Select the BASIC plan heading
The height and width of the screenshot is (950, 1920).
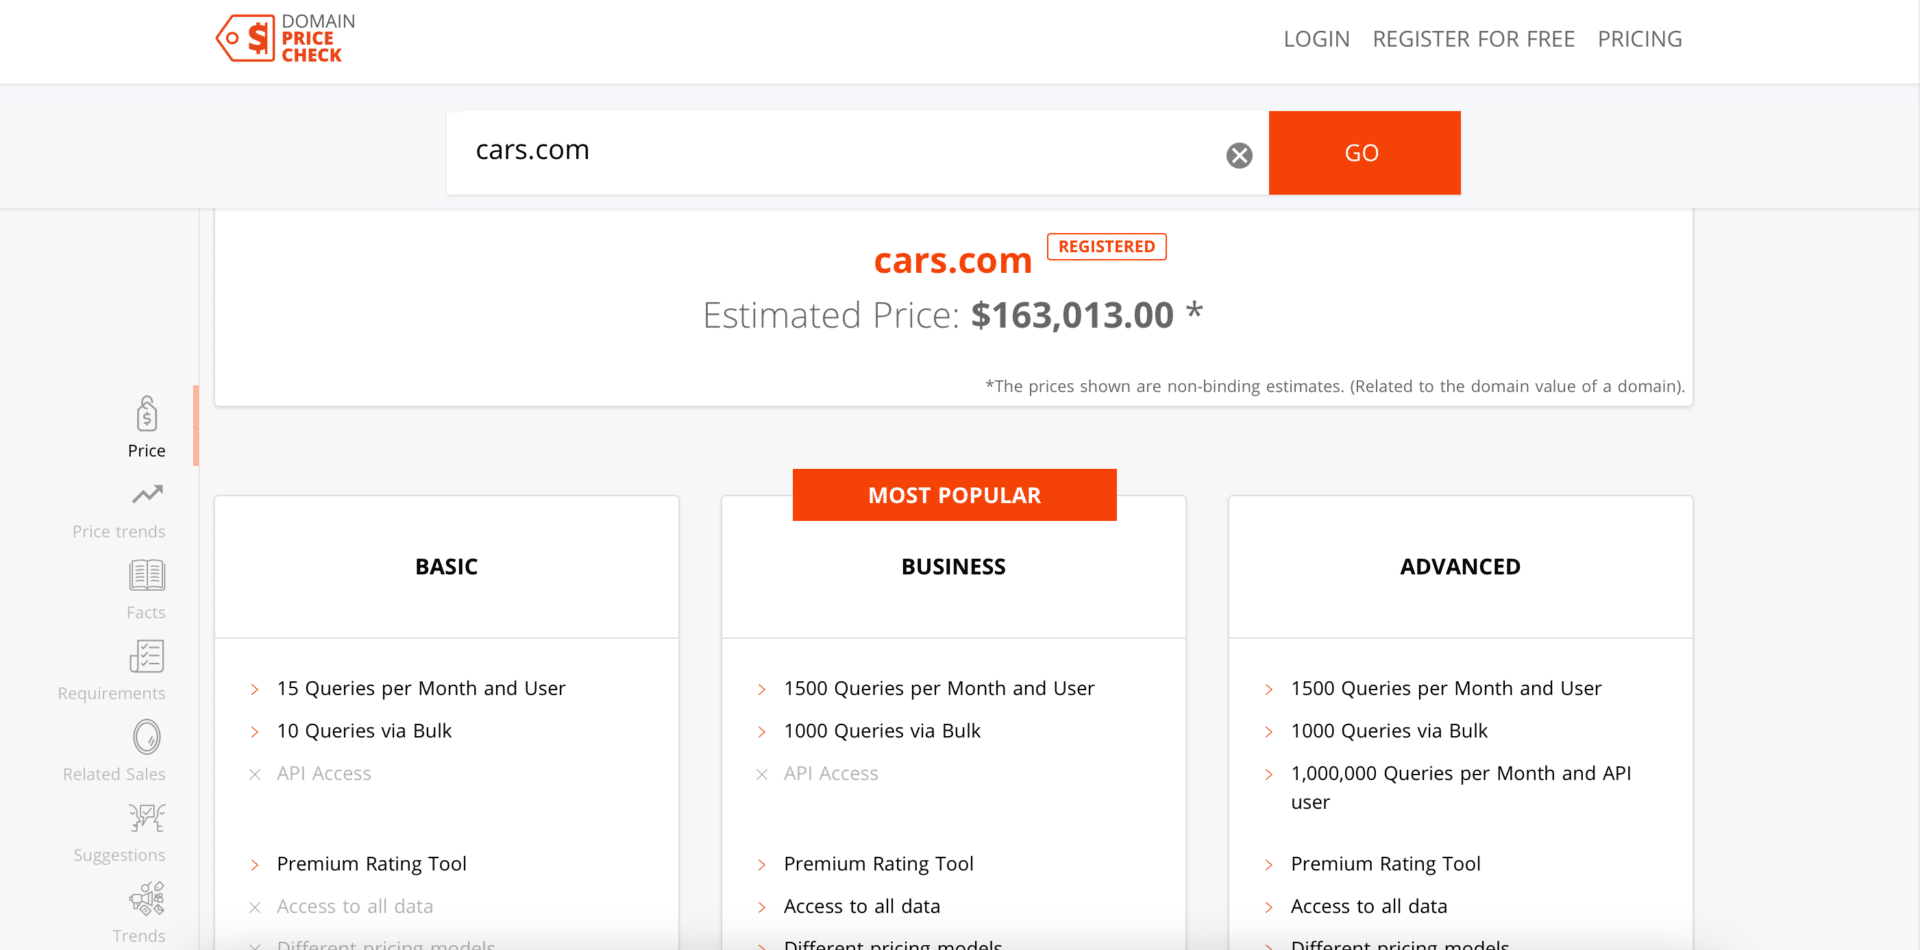[x=446, y=567]
